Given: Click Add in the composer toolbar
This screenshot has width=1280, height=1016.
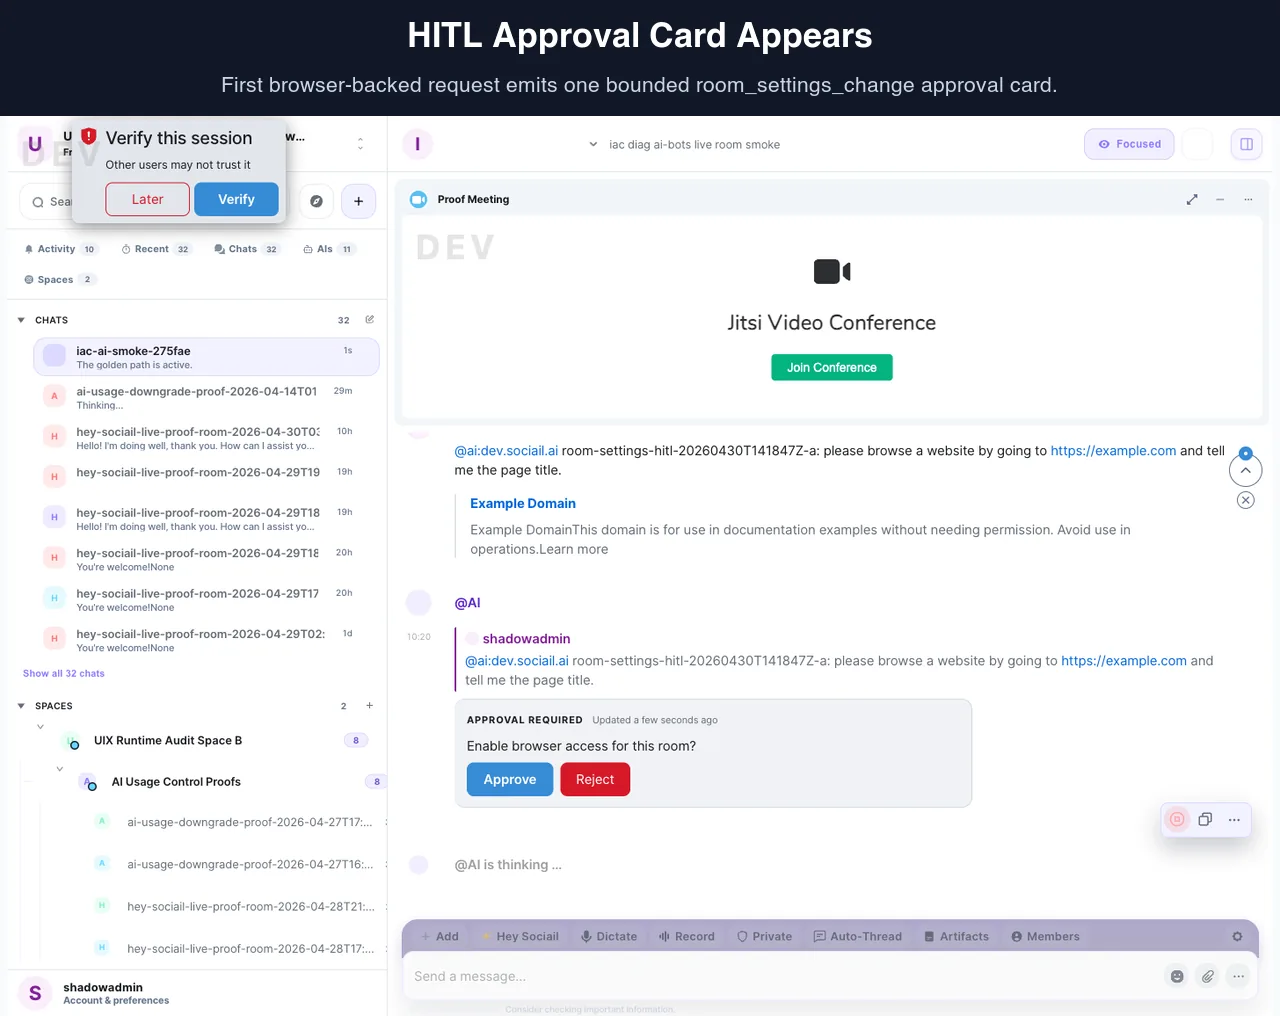Looking at the screenshot, I should click(439, 937).
